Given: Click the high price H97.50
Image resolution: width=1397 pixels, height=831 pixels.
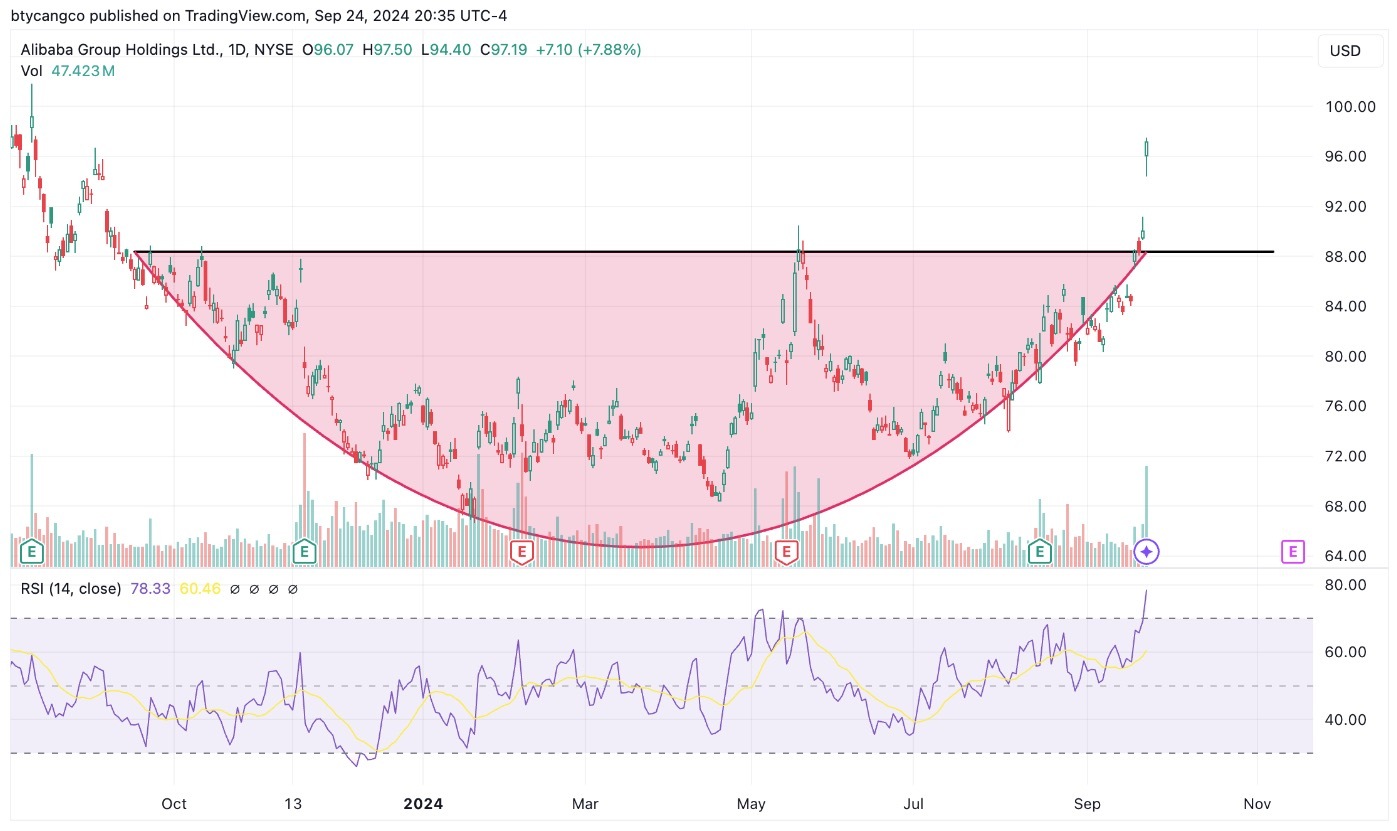Looking at the screenshot, I should [387, 49].
